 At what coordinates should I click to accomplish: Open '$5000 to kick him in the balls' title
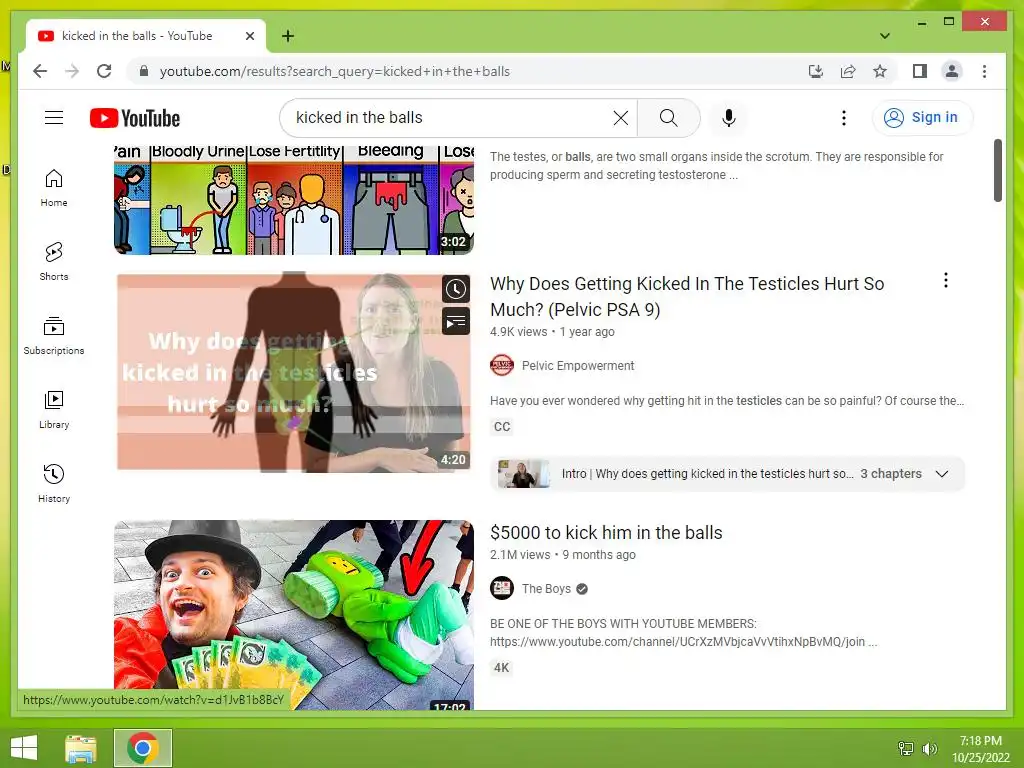click(606, 533)
